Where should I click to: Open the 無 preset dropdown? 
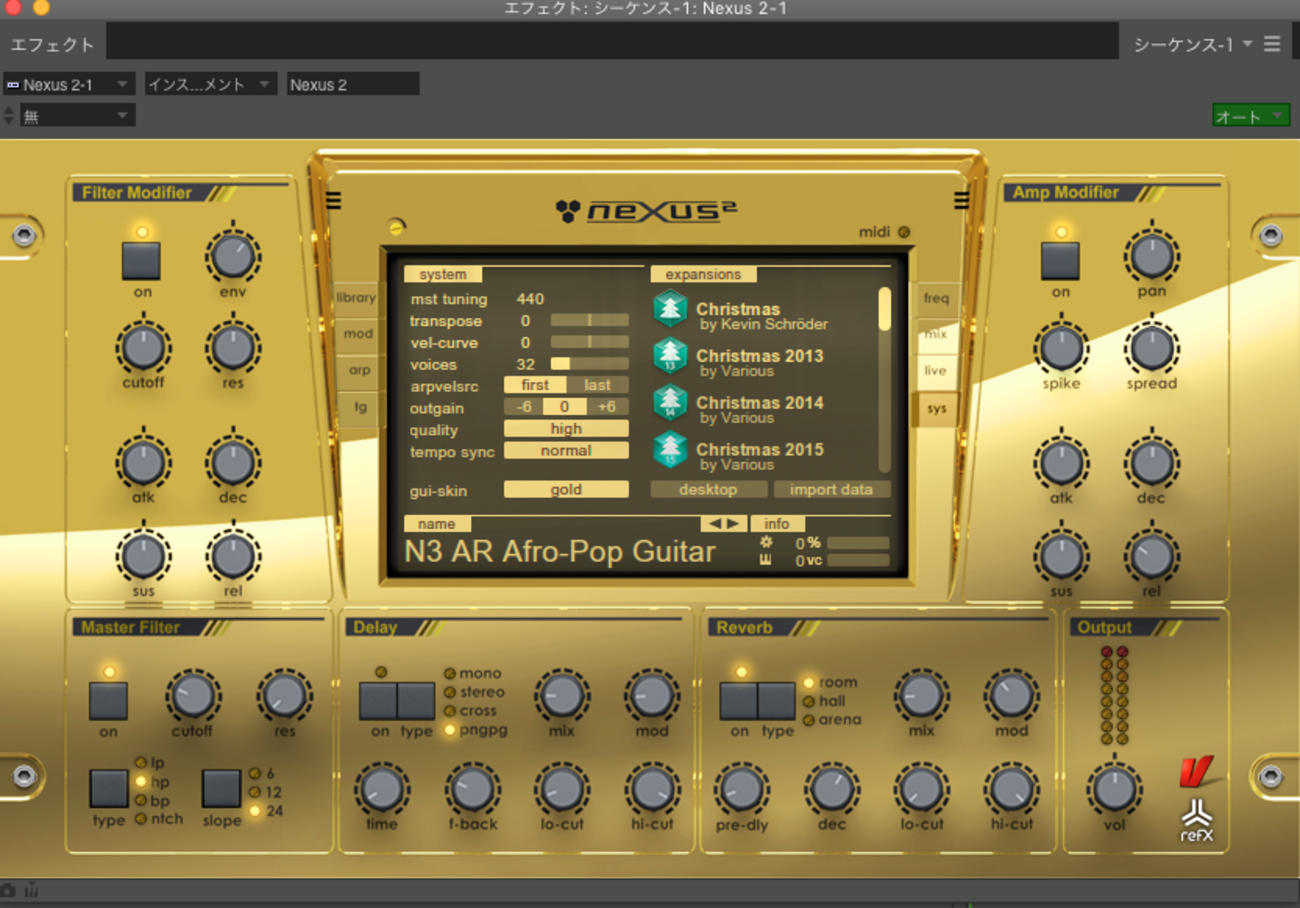tap(78, 116)
